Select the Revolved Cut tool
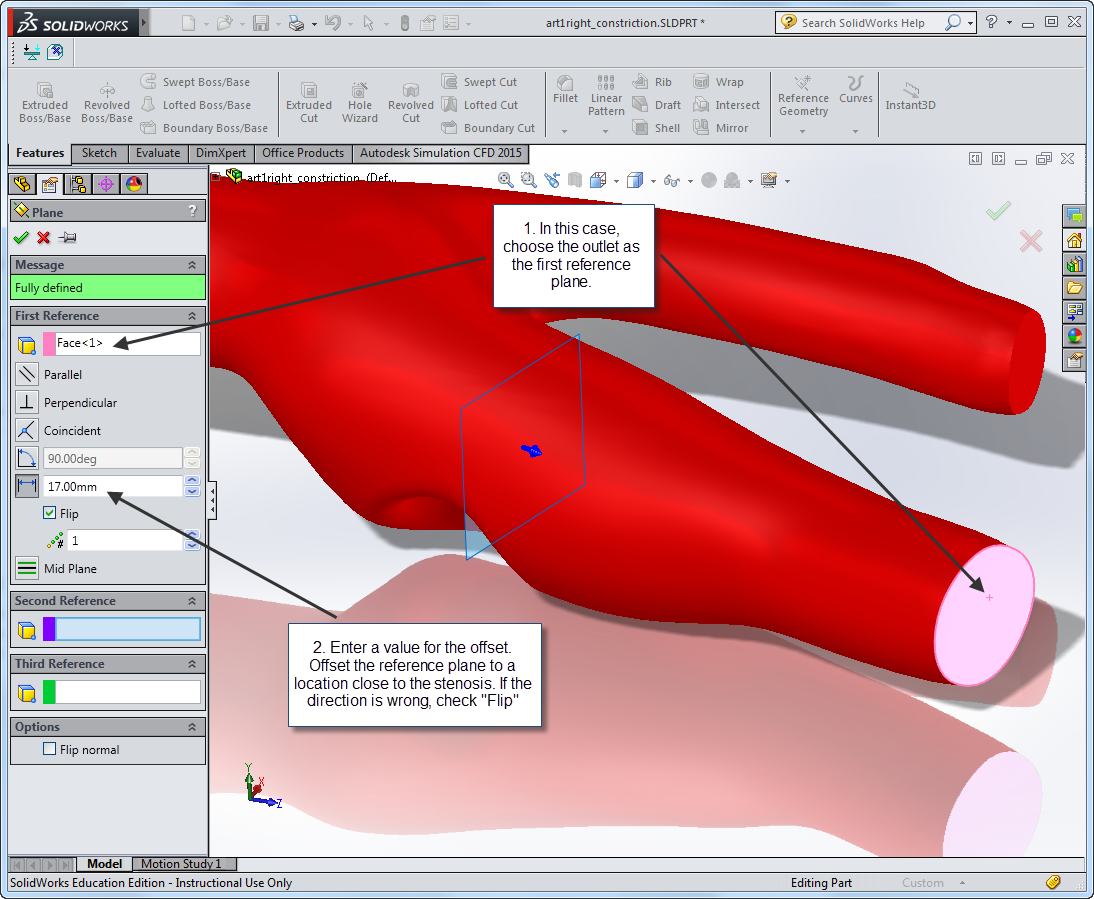 410,102
